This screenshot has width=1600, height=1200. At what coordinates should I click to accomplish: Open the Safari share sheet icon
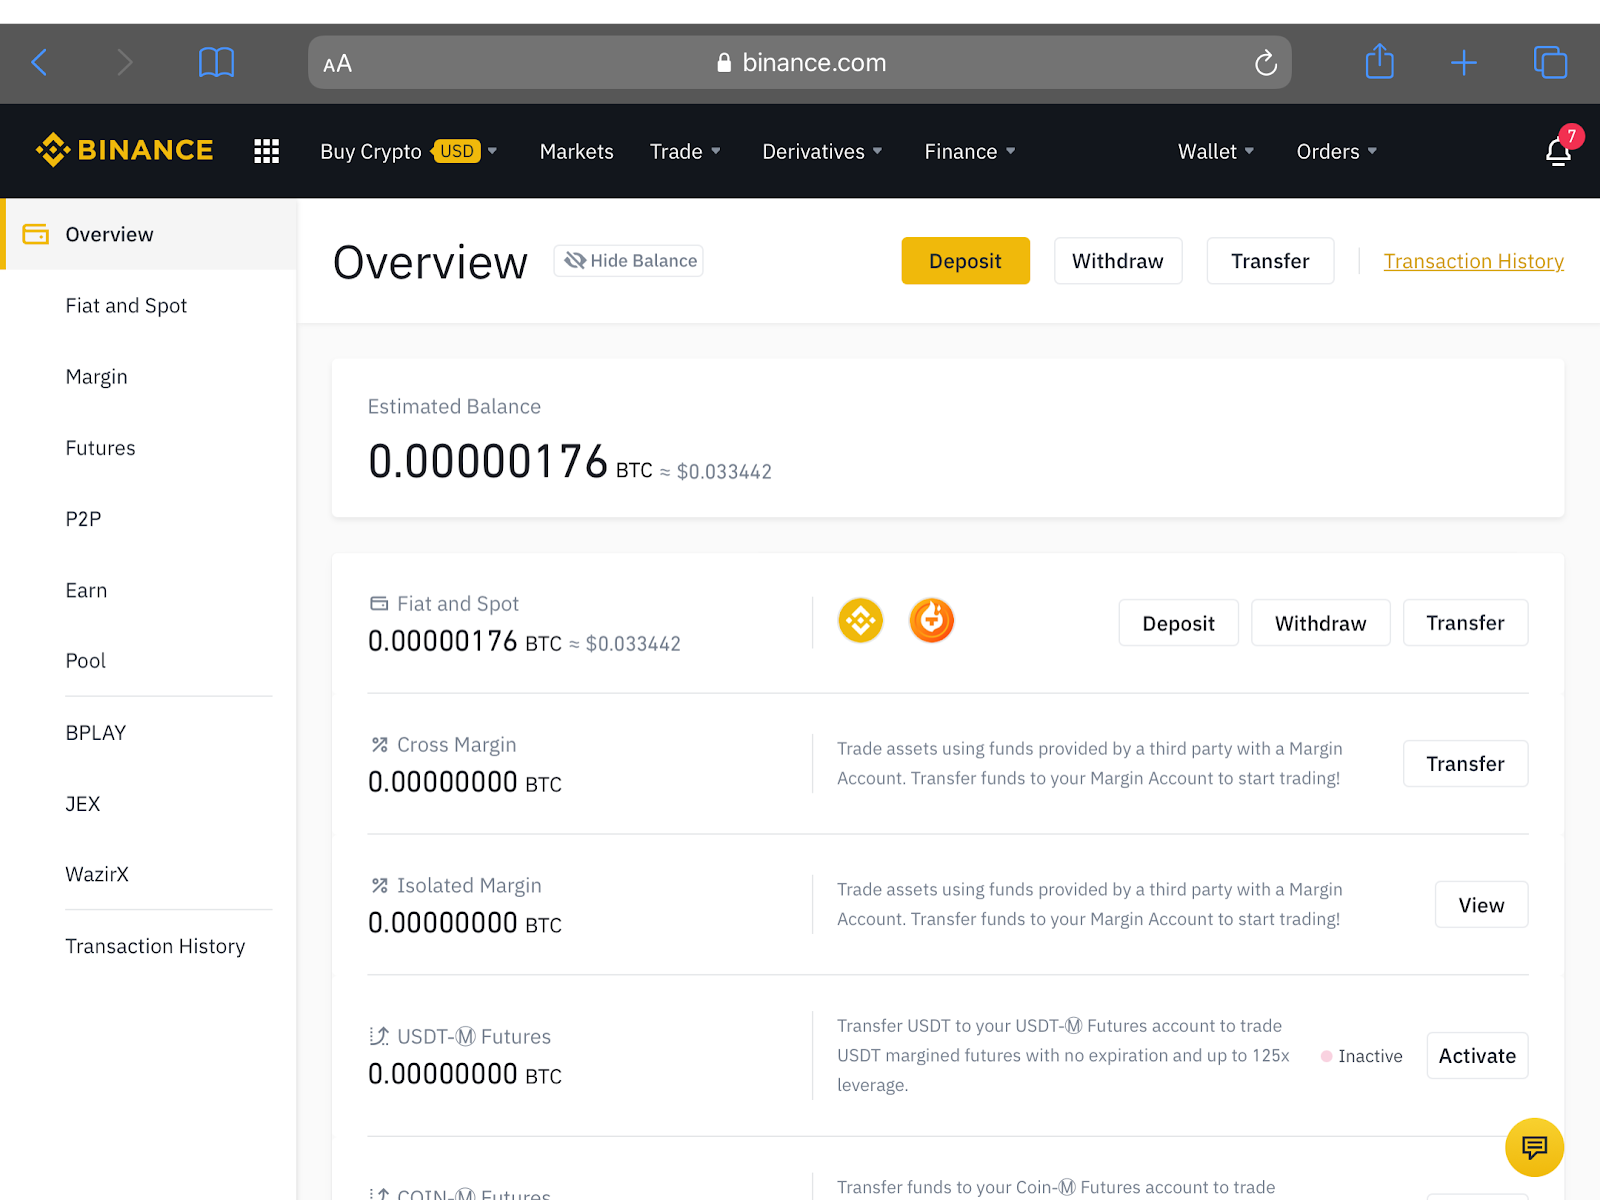pyautogui.click(x=1380, y=61)
